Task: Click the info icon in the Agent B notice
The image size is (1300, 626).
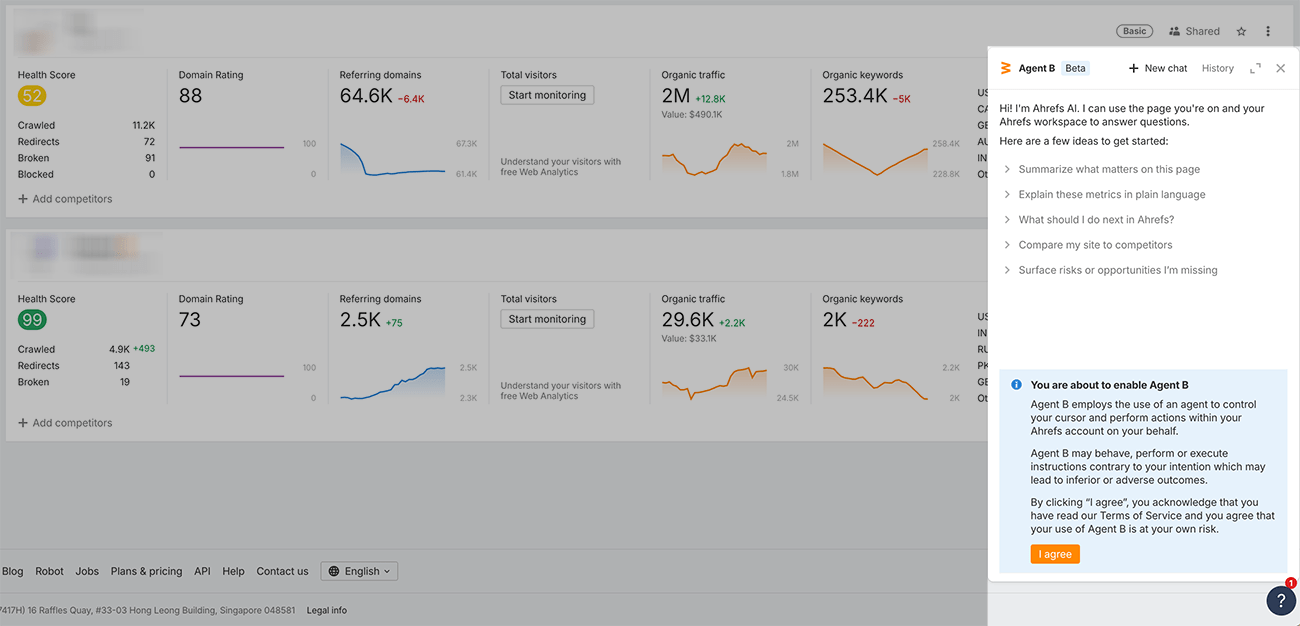Action: pos(1016,384)
